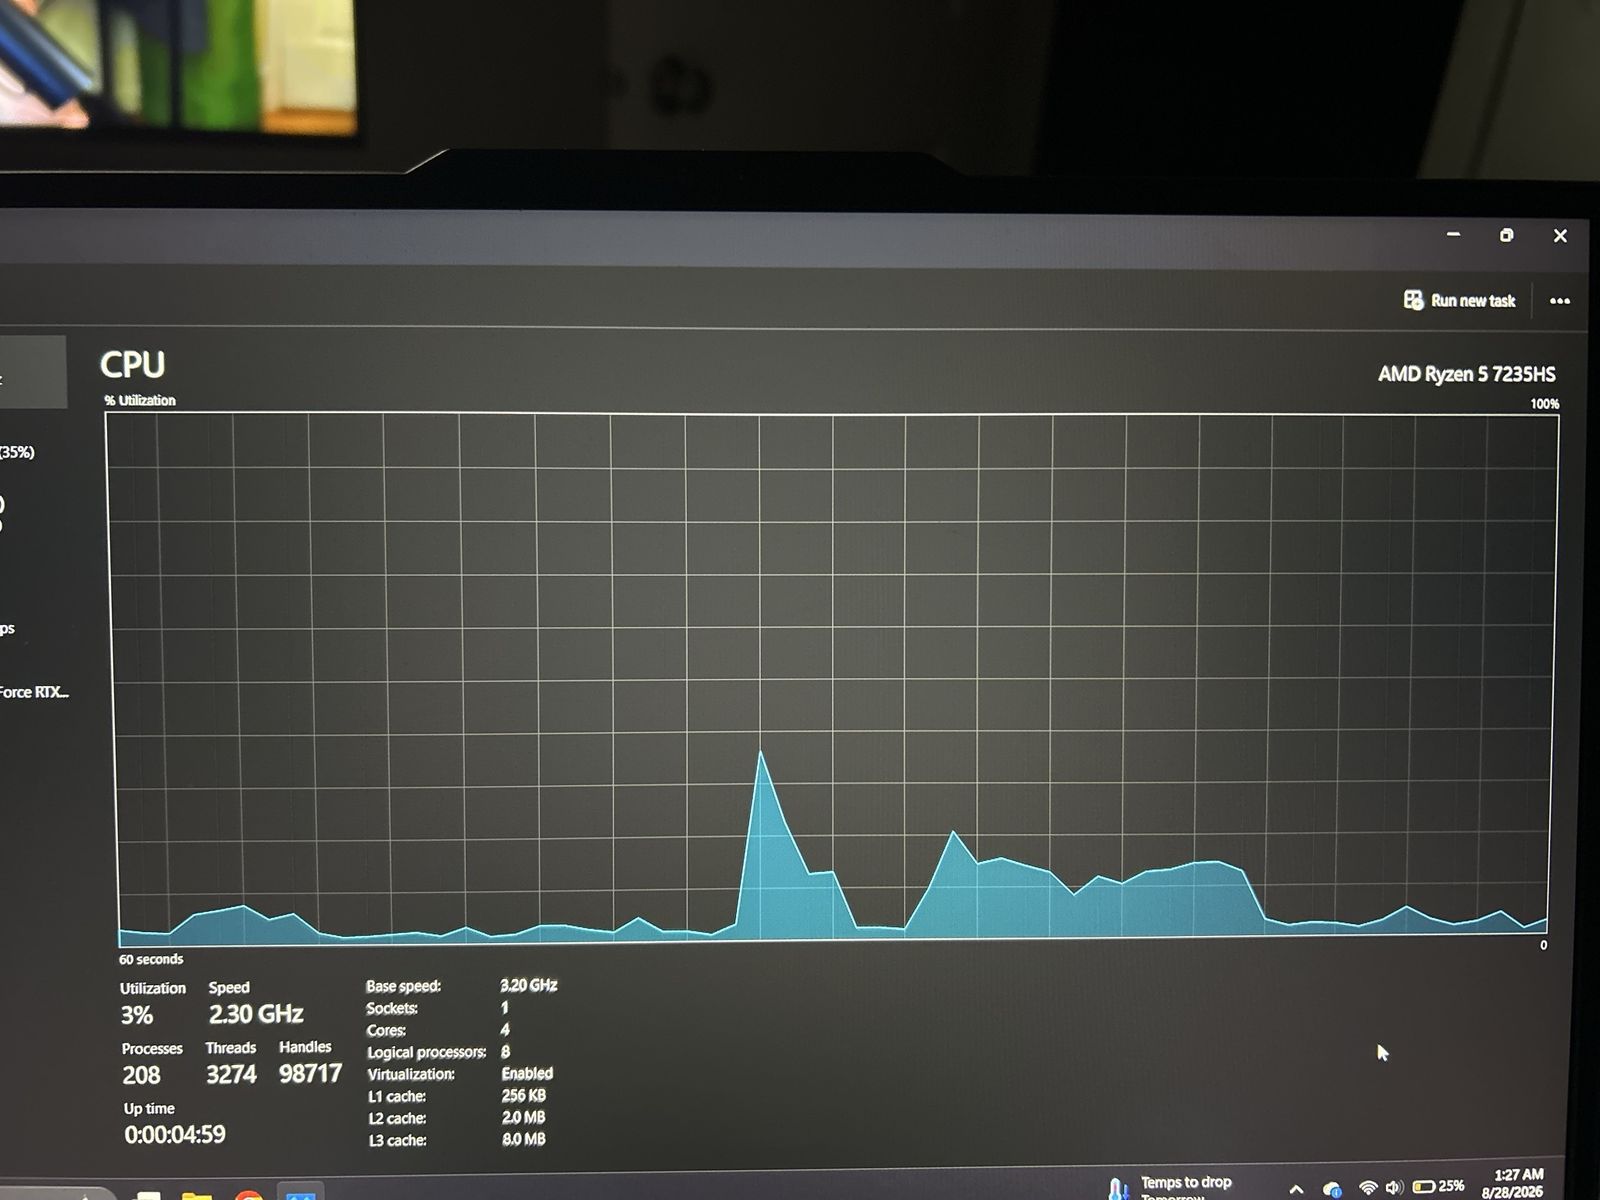This screenshot has width=1600, height=1200.
Task: Click the Run new task button
Action: [x=1460, y=300]
